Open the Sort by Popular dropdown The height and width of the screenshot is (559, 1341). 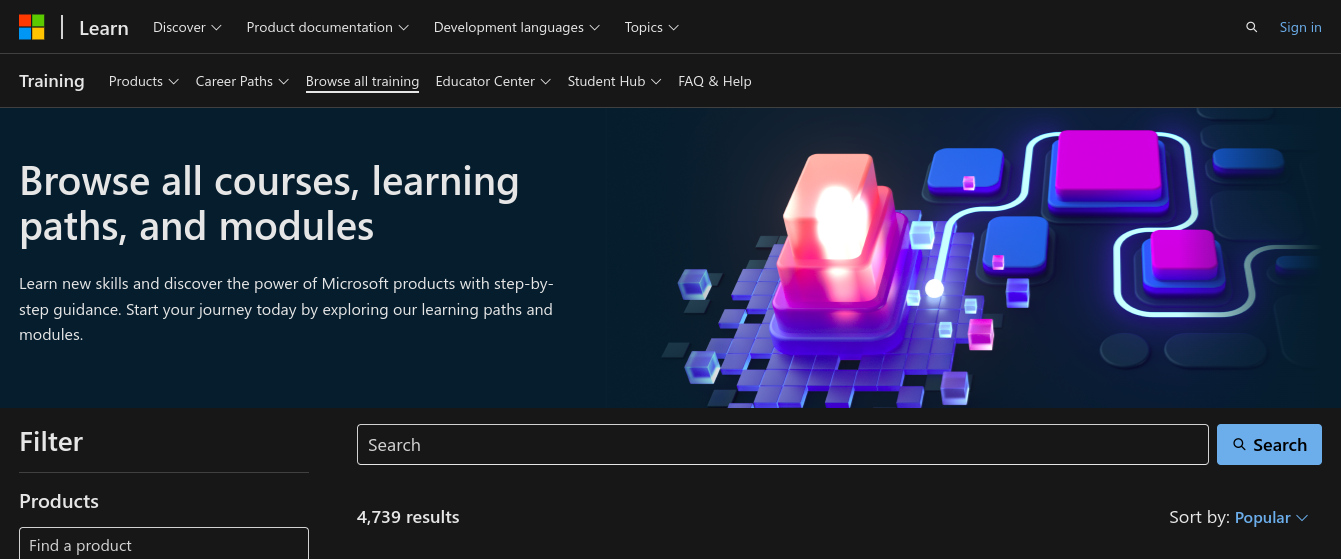tap(1271, 517)
